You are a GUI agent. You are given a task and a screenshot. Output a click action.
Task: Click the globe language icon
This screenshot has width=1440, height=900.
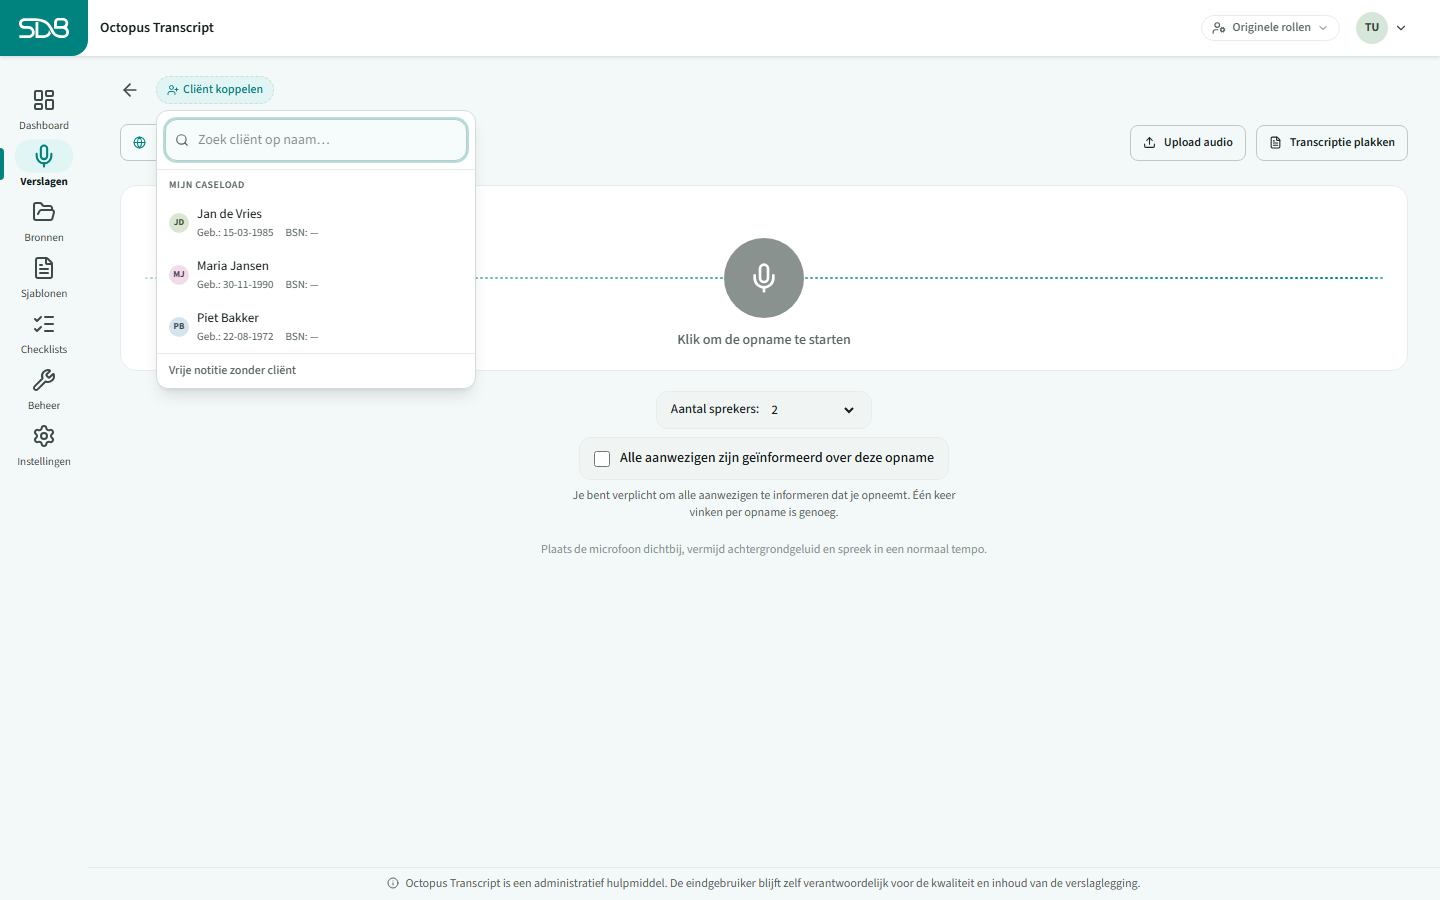(x=139, y=143)
